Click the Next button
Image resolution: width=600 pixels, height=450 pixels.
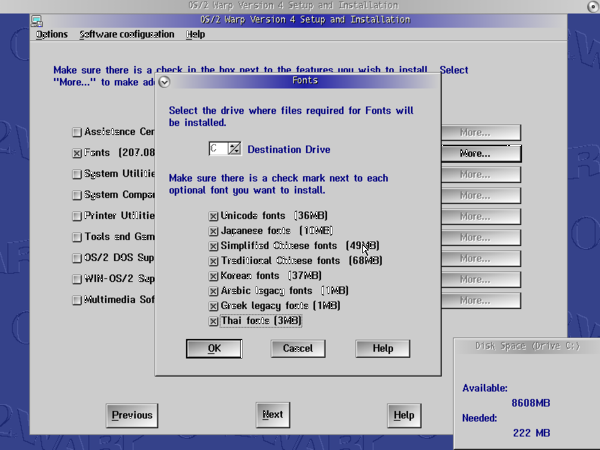[x=273, y=415]
